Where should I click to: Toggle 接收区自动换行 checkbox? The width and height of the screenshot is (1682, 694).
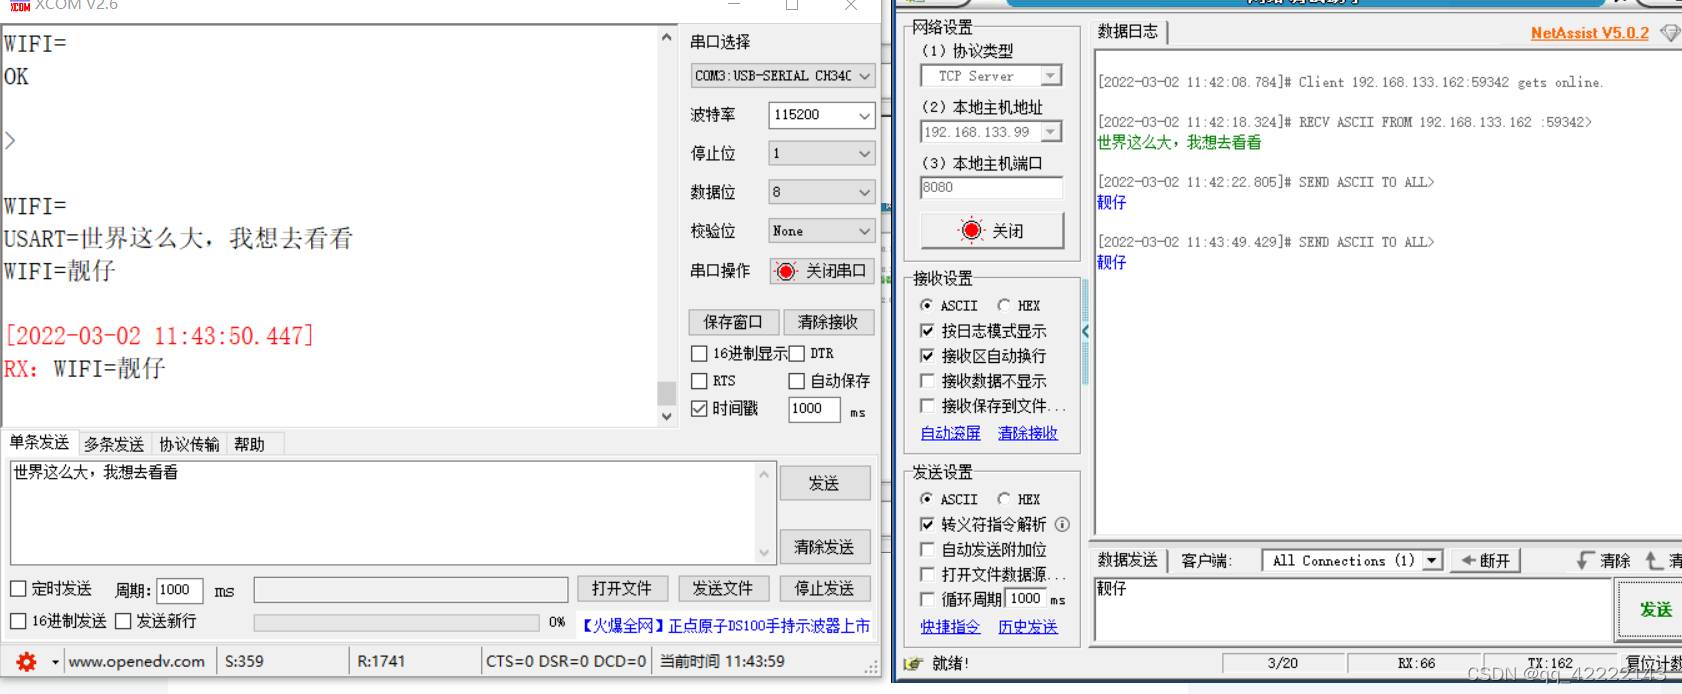[x=927, y=355]
